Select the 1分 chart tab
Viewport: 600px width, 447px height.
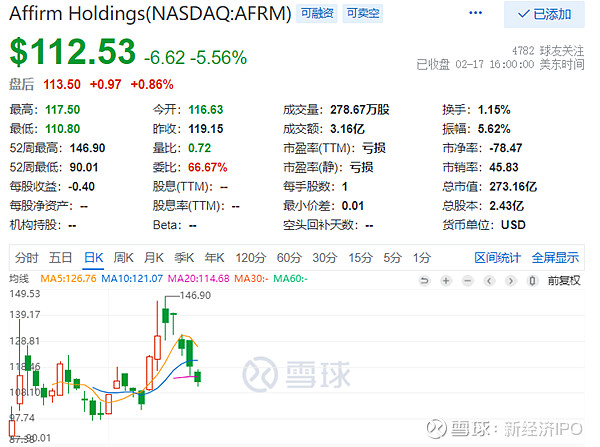[x=422, y=258]
